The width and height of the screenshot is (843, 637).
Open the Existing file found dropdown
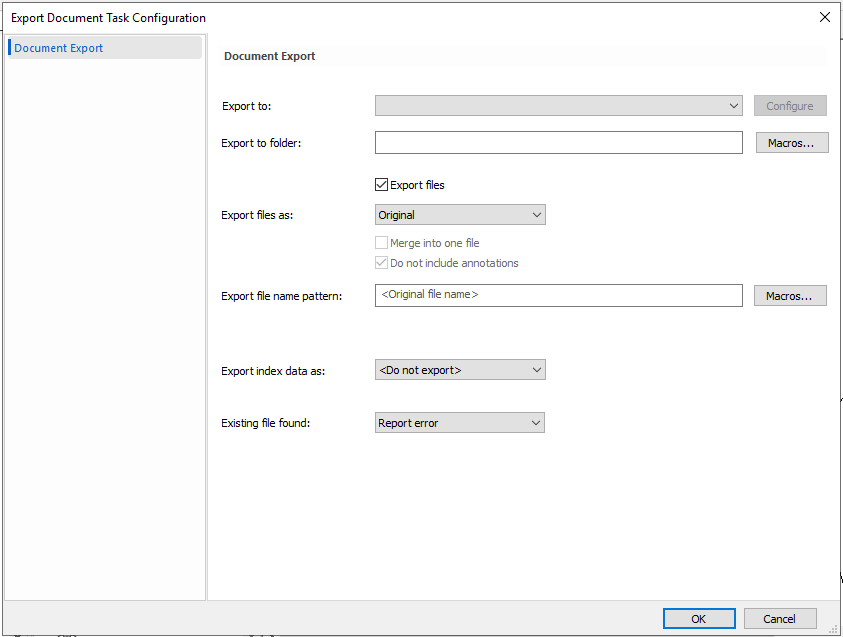(x=460, y=423)
